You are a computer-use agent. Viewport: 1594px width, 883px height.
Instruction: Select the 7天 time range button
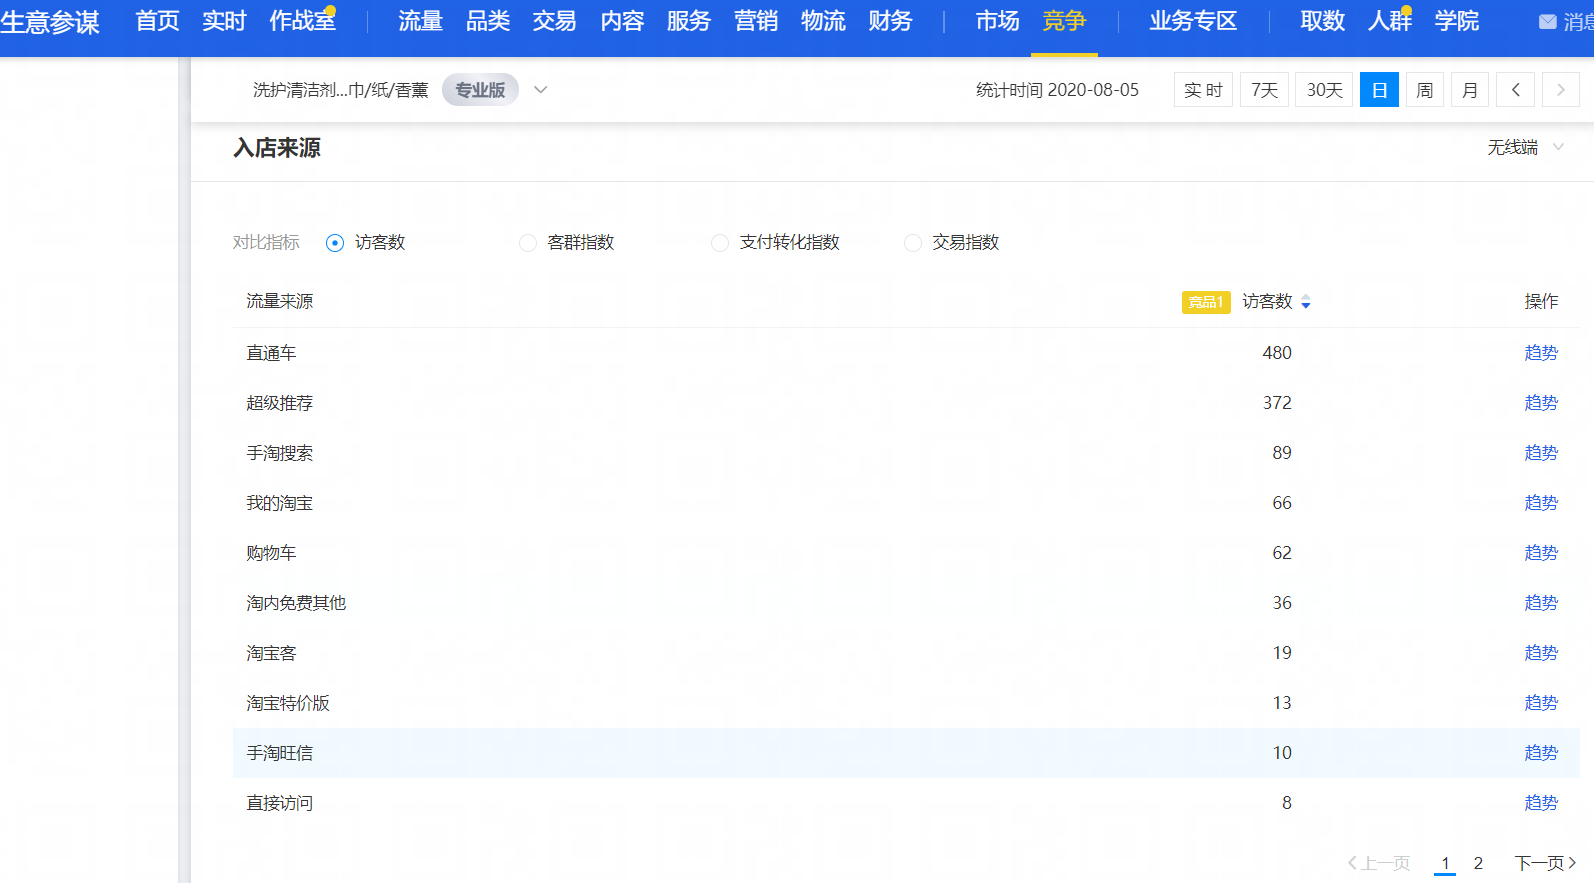pyautogui.click(x=1264, y=90)
